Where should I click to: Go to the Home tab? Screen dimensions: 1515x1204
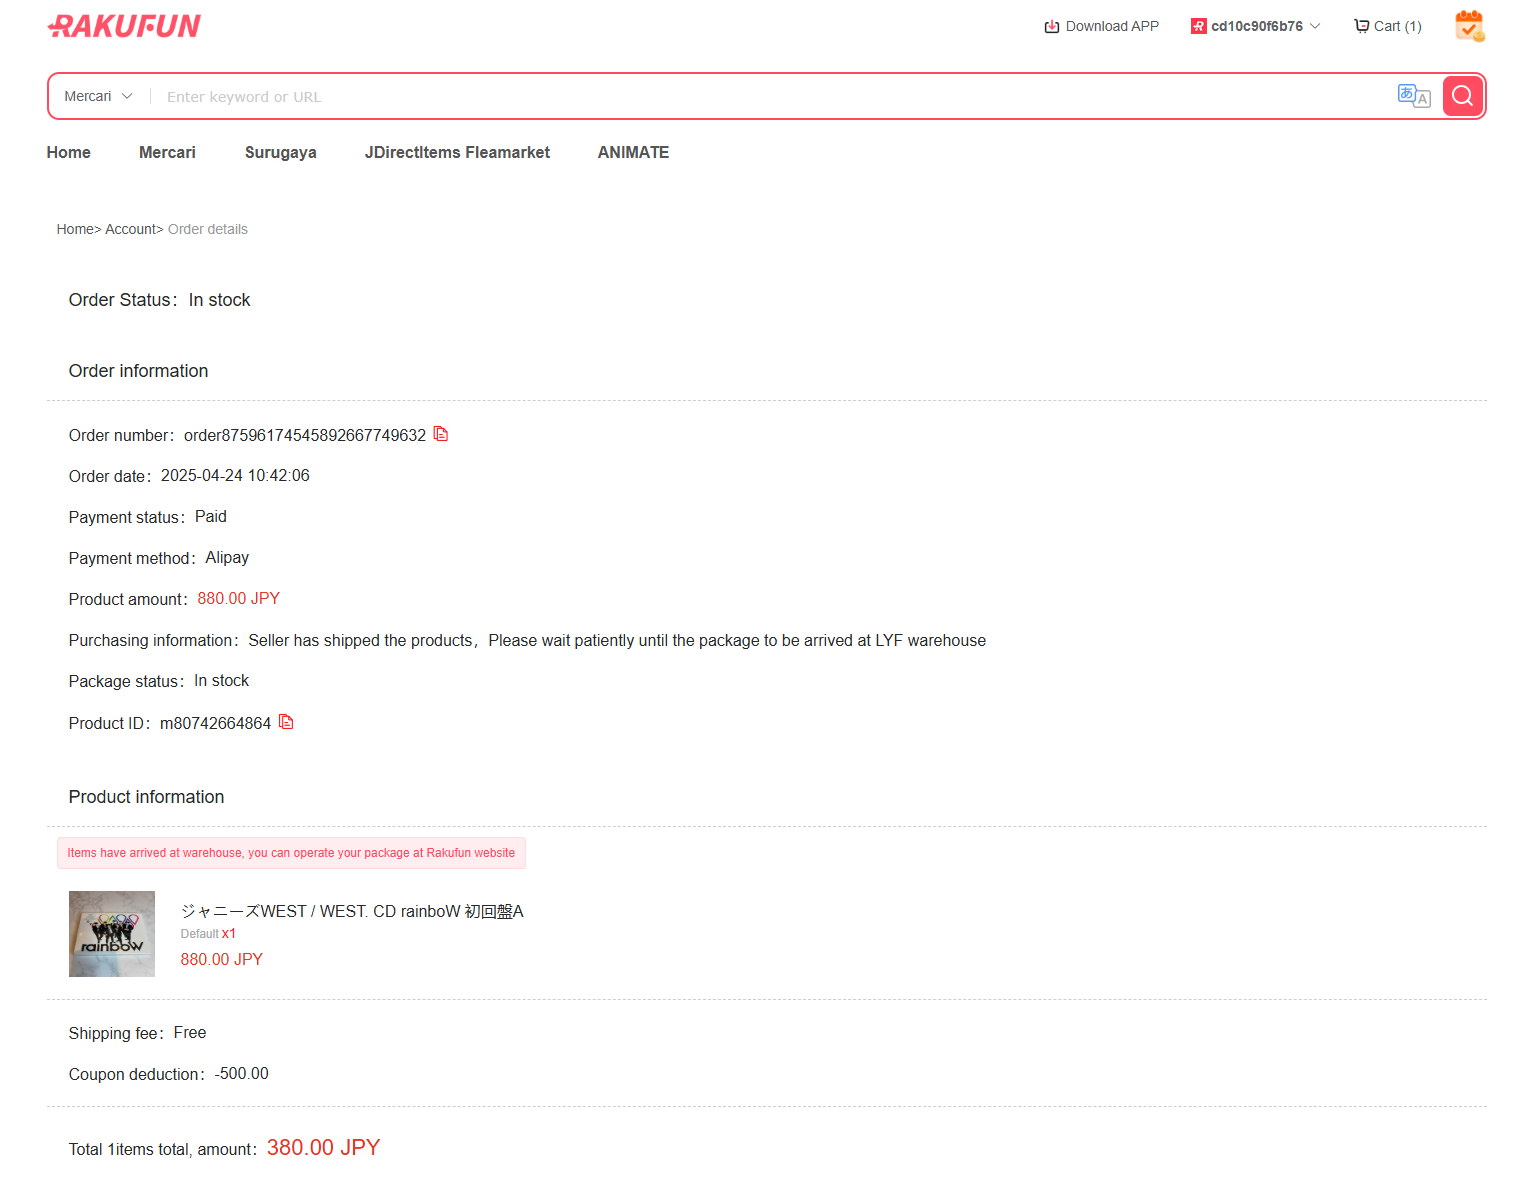(x=69, y=152)
